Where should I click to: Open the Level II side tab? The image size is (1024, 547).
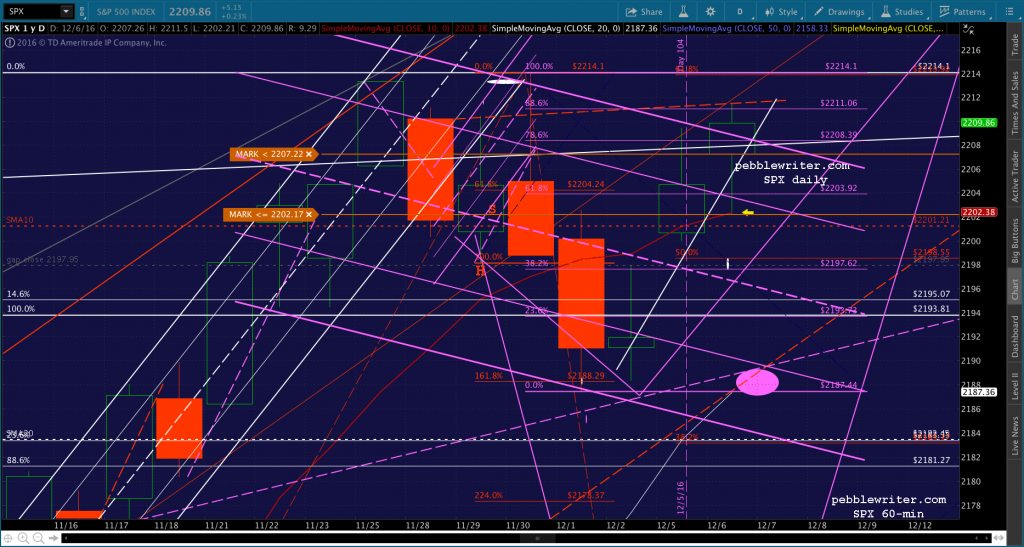coord(1016,386)
